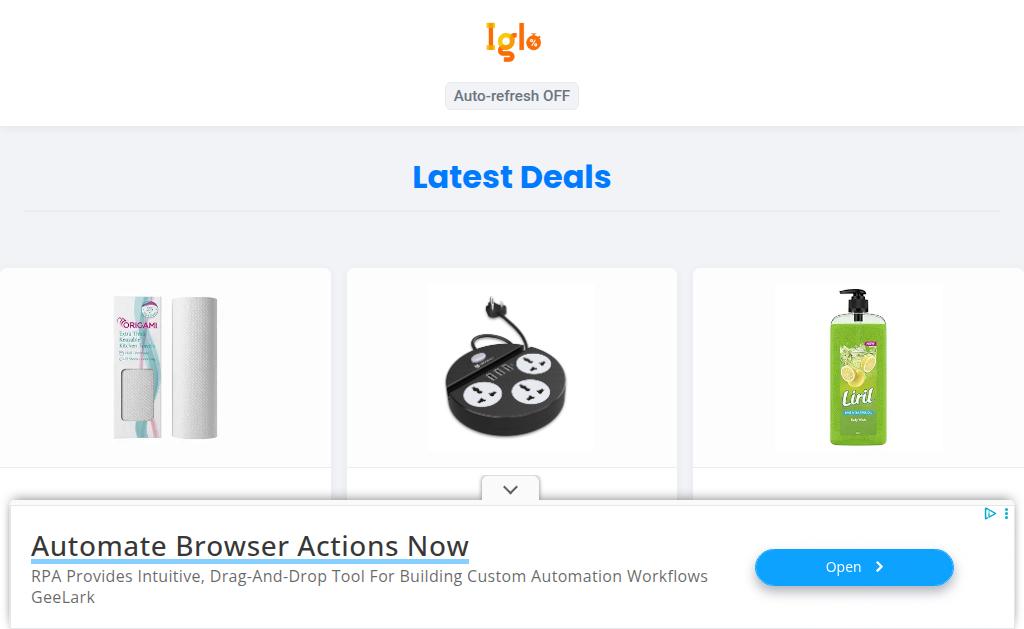Collapse the ad banner using chevron tab
1024x629 pixels.
pos(511,489)
